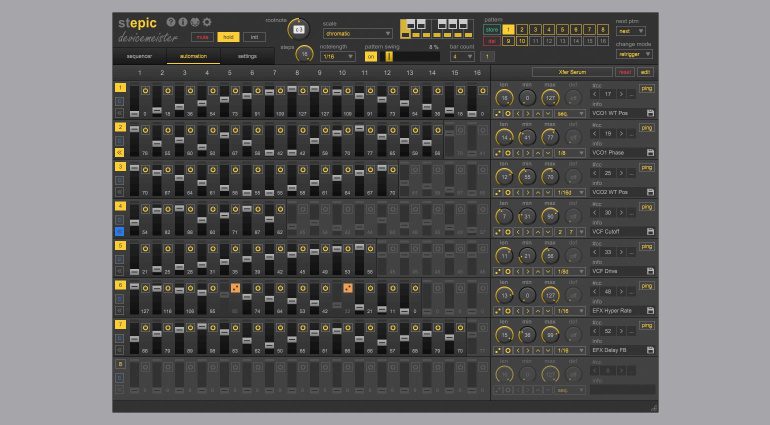The width and height of the screenshot is (770, 425).
Task: Click the orange dice on lane 6 step 5
Action: [235, 288]
